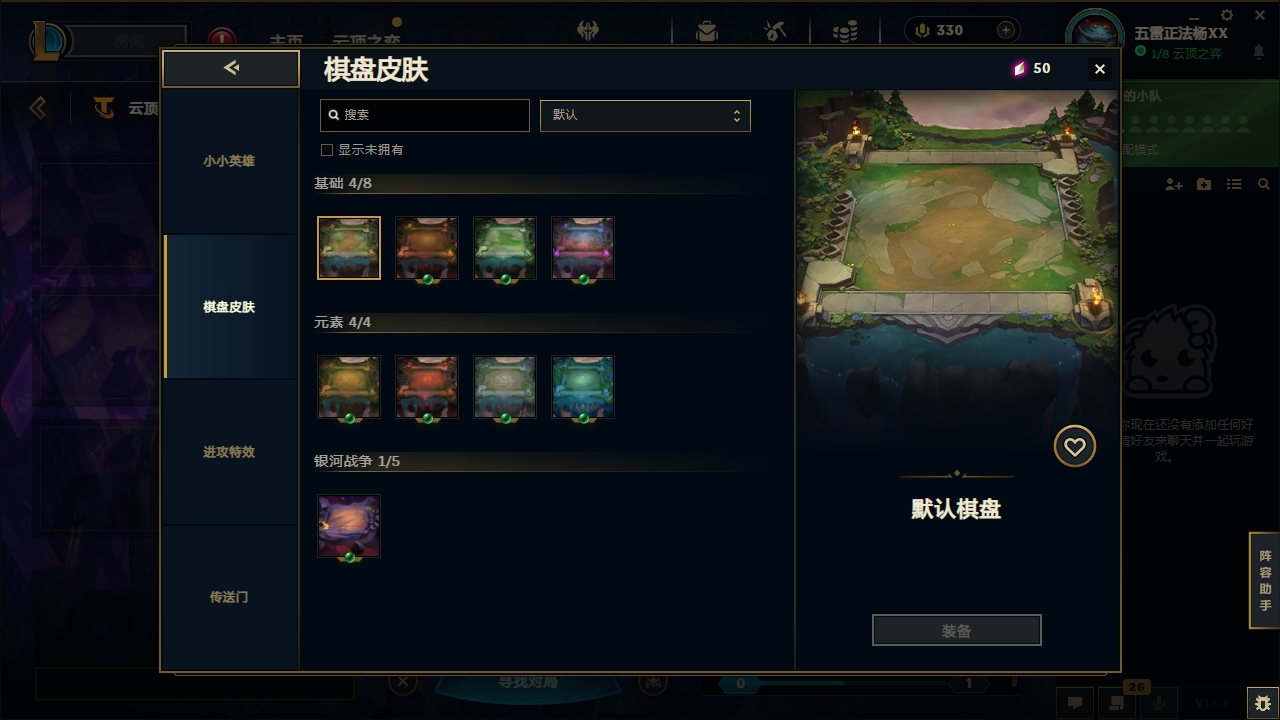This screenshot has height=720, width=1280.
Task: Close the 棋盘皮肤 dialog
Action: pyautogui.click(x=1100, y=69)
